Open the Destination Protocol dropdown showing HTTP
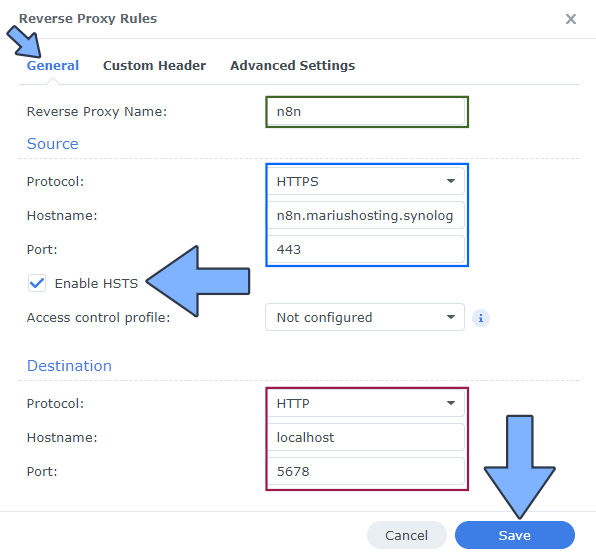 tap(365, 403)
